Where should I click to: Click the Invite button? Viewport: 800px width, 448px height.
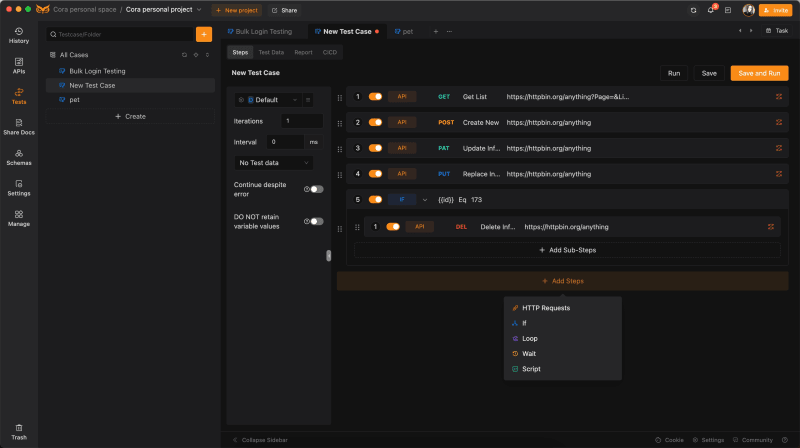click(x=775, y=10)
